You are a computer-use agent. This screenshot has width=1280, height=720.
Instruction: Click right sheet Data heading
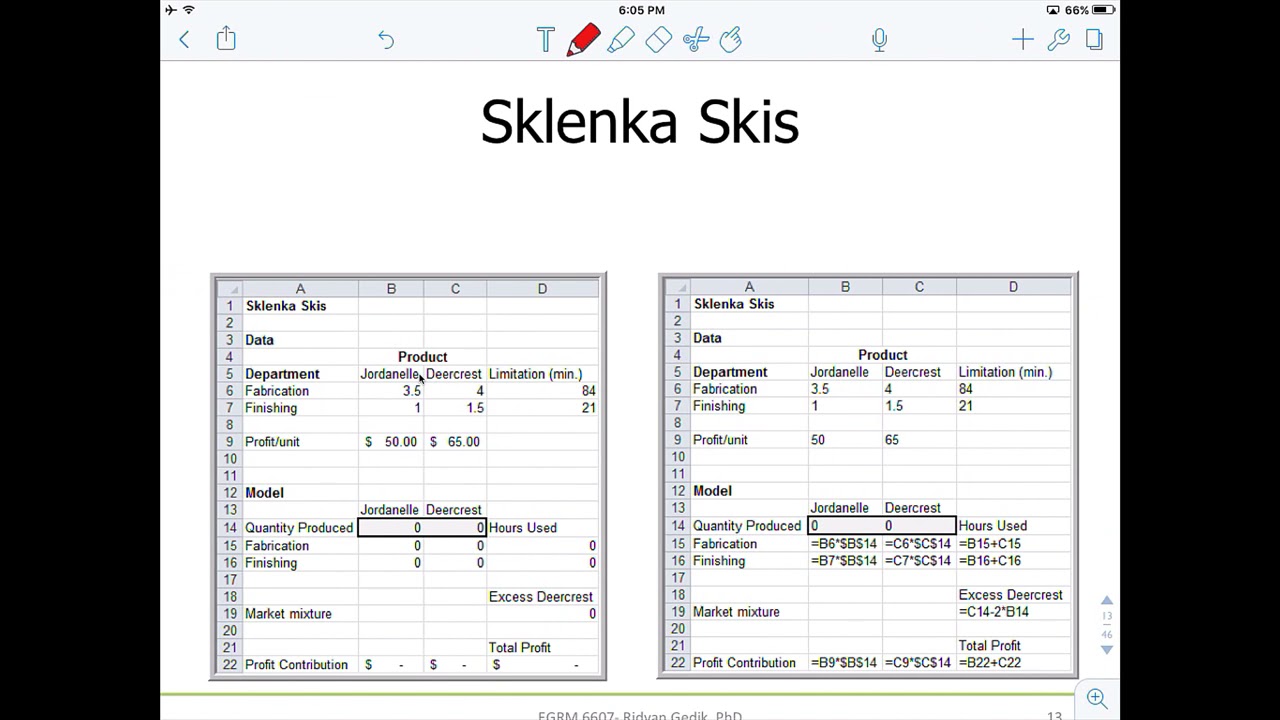[x=707, y=338]
